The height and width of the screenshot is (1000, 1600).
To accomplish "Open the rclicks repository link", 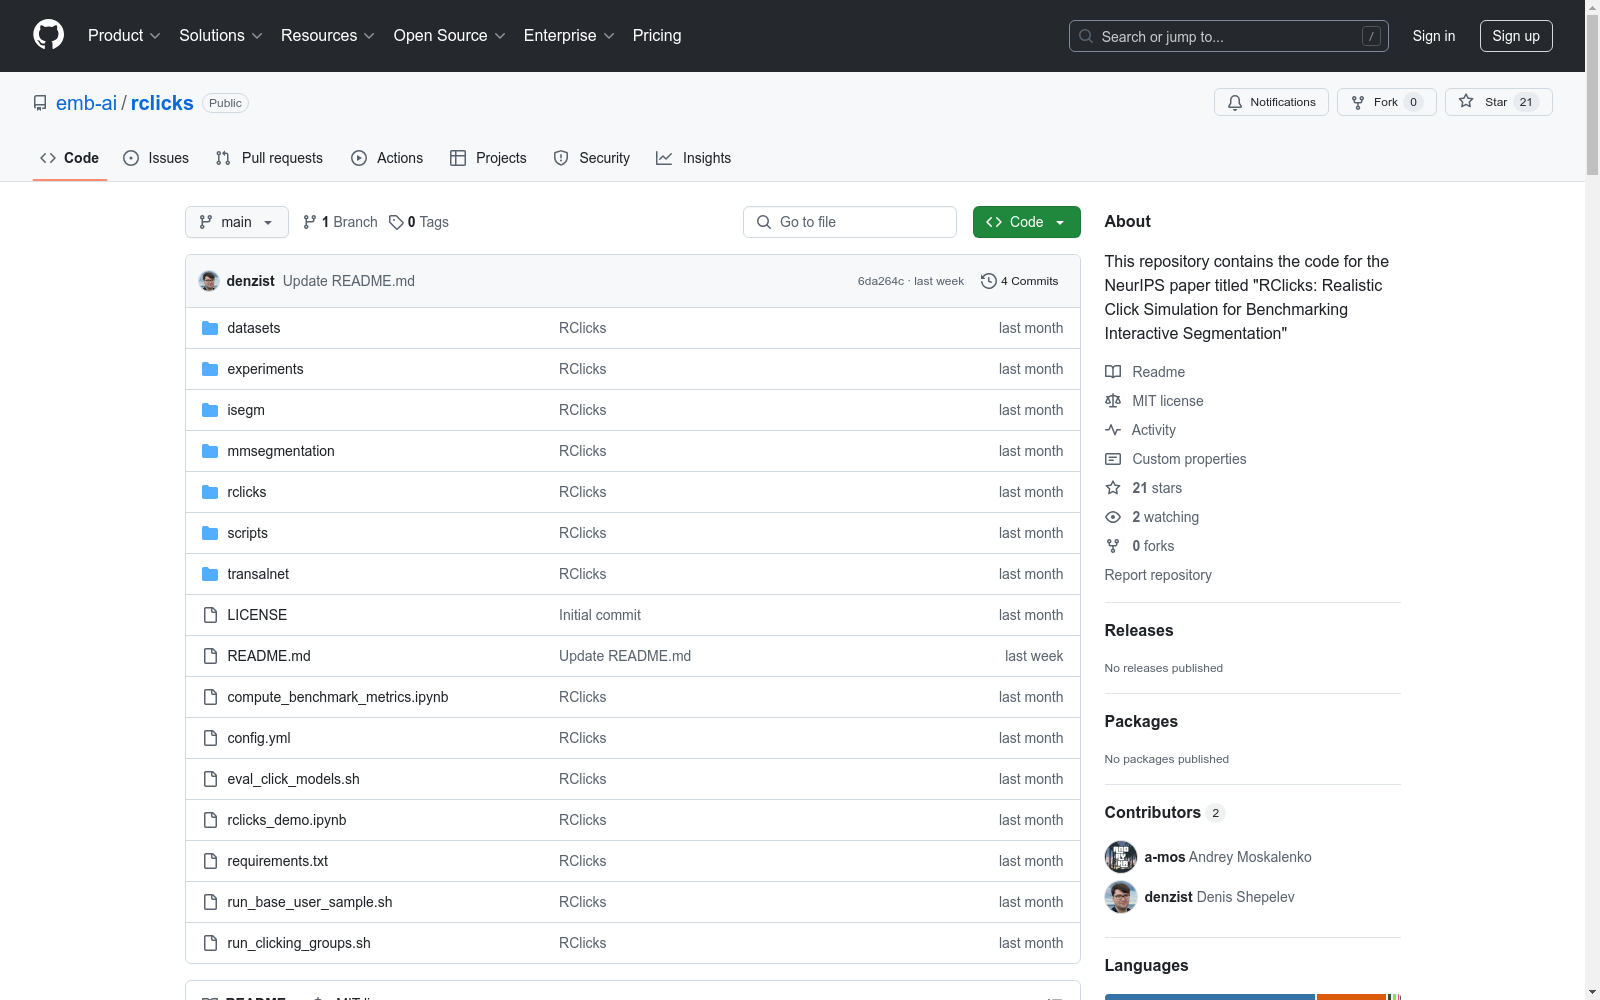I will [x=162, y=103].
